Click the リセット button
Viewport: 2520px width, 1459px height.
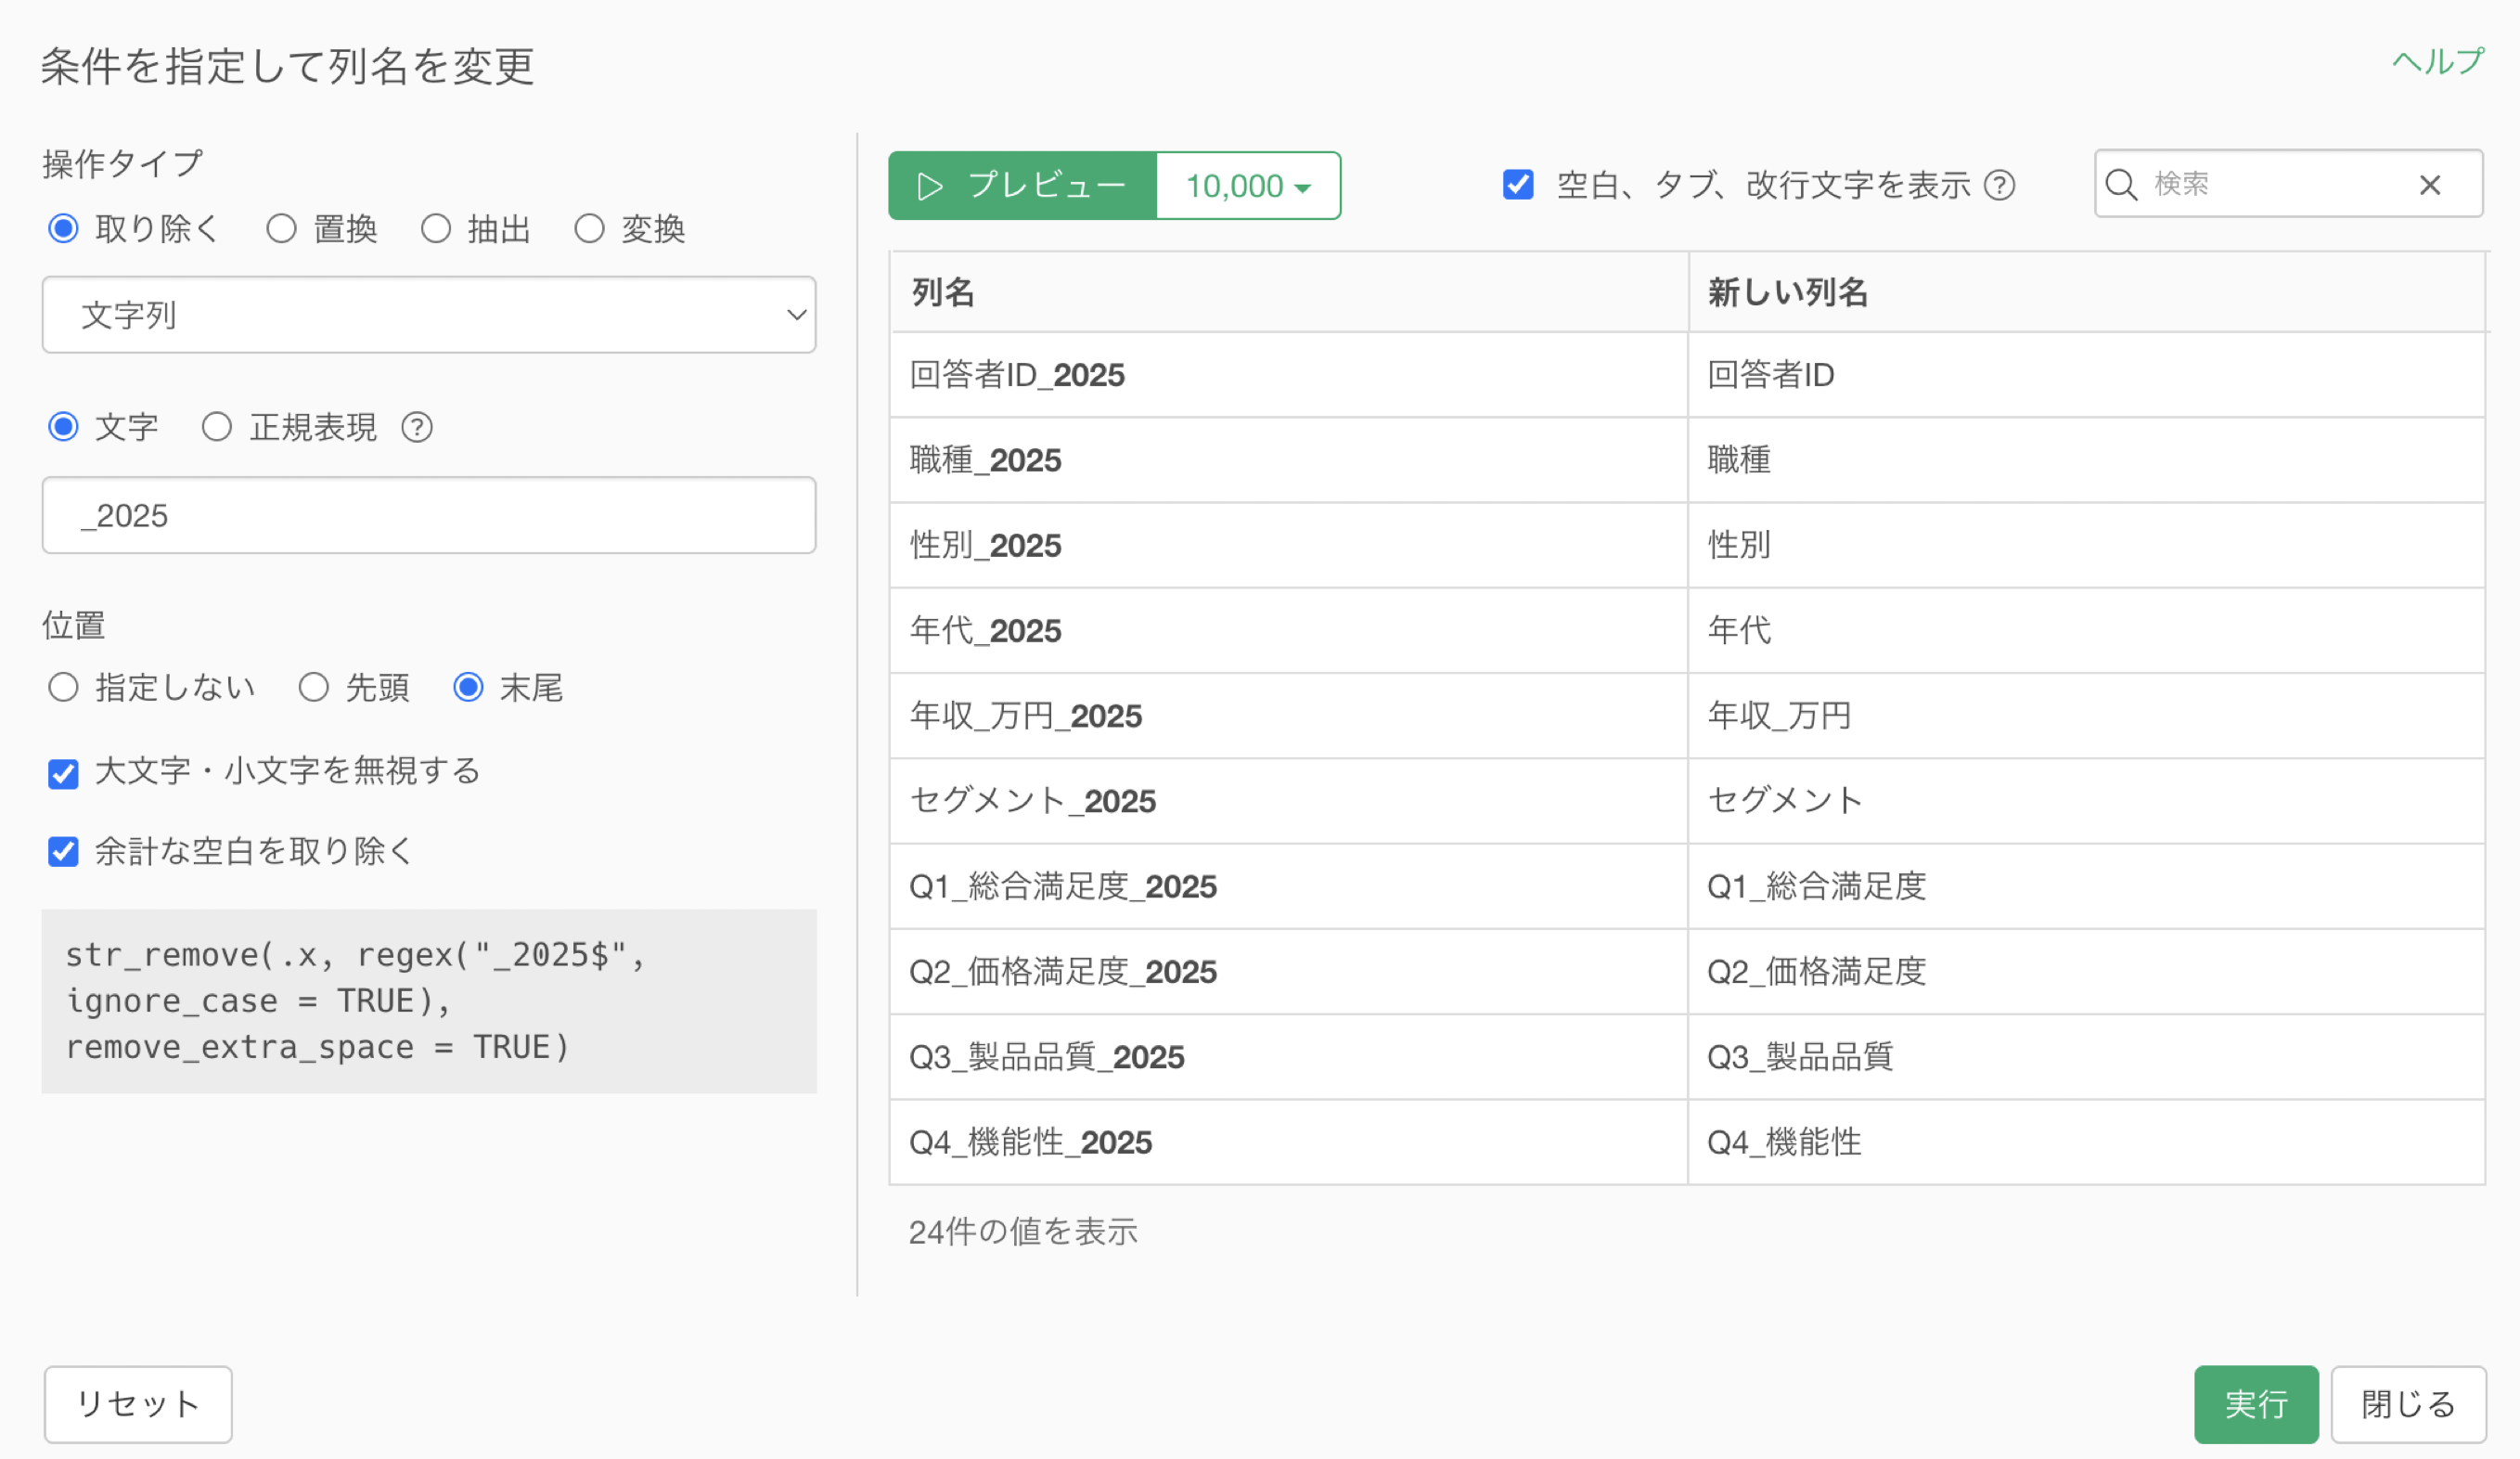tap(138, 1404)
